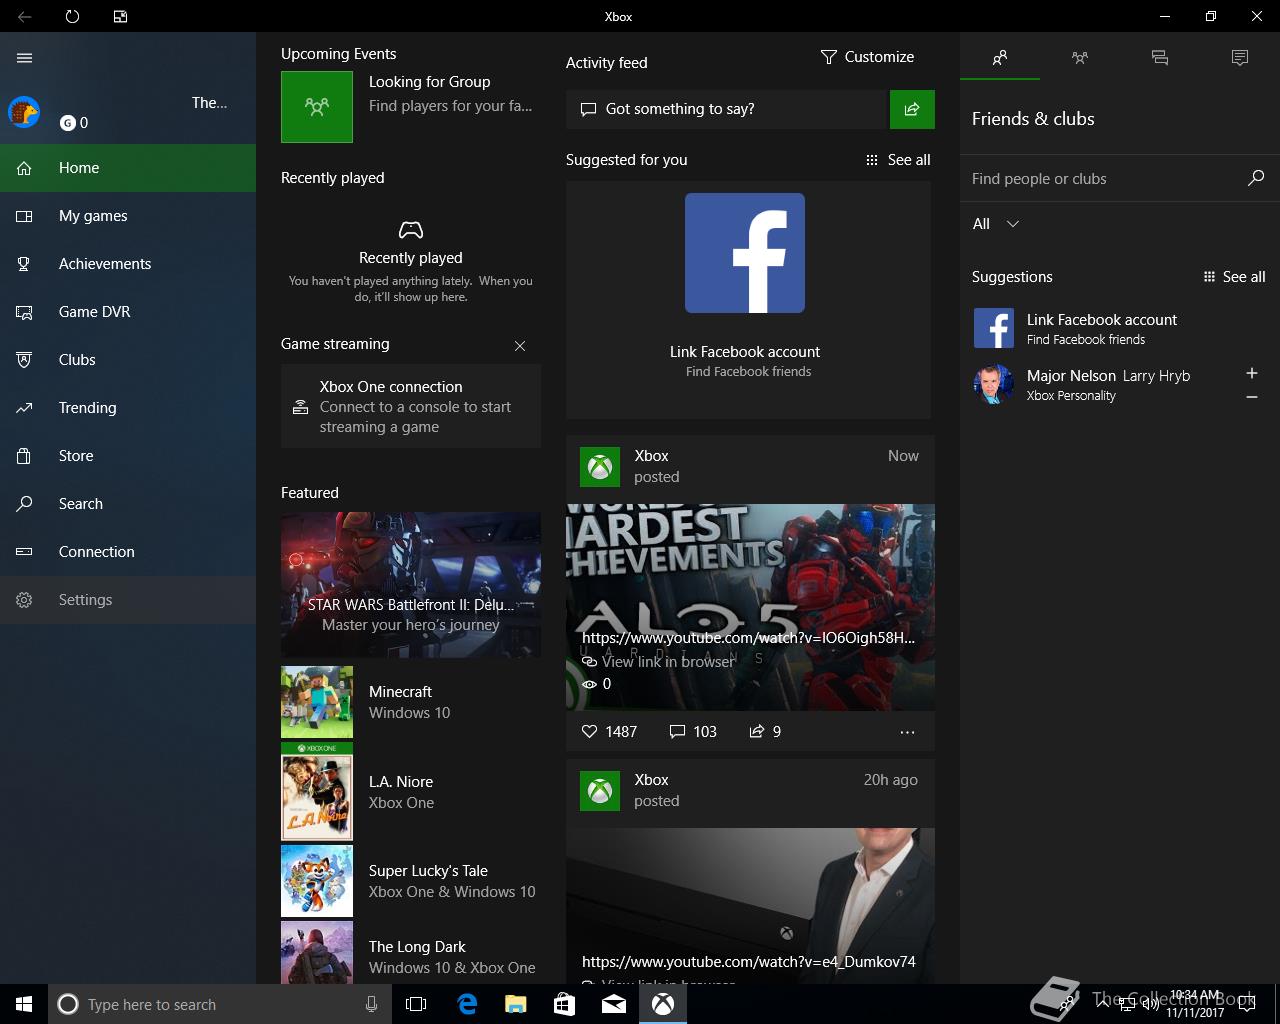The width and height of the screenshot is (1280, 1024).
Task: Open Microsoft Store taskbar icon
Action: 564,1004
